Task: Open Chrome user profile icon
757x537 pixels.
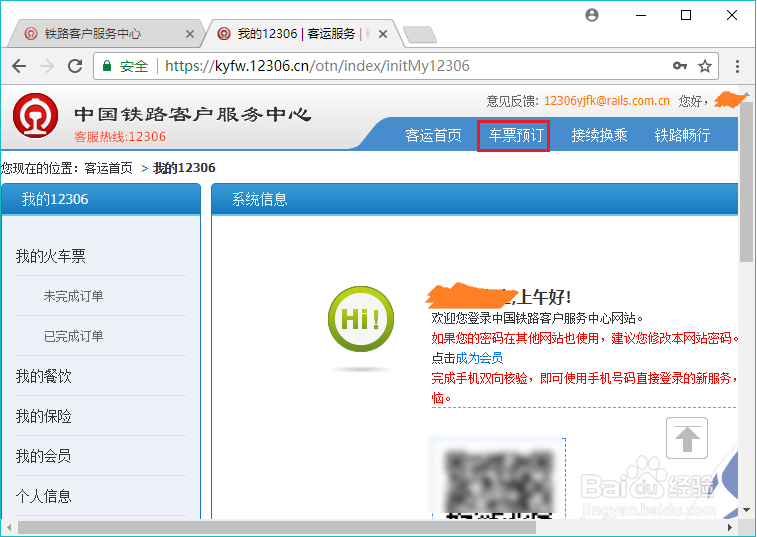Action: click(x=592, y=15)
